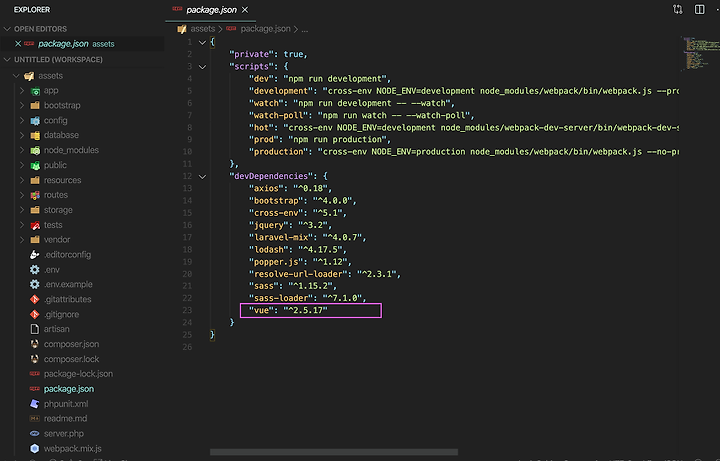Click the breadcrumb ellipsis segment
720x461 pixels.
point(304,29)
